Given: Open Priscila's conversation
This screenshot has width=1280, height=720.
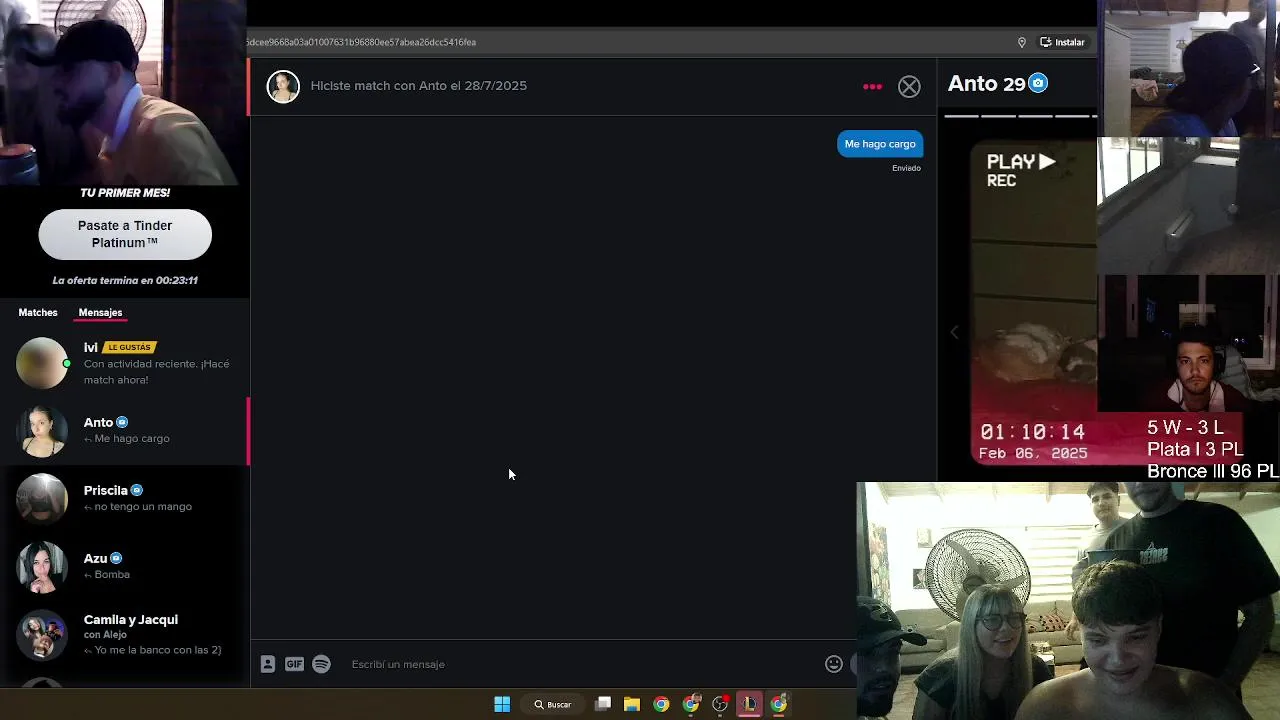Looking at the screenshot, I should pyautogui.click(x=125, y=498).
